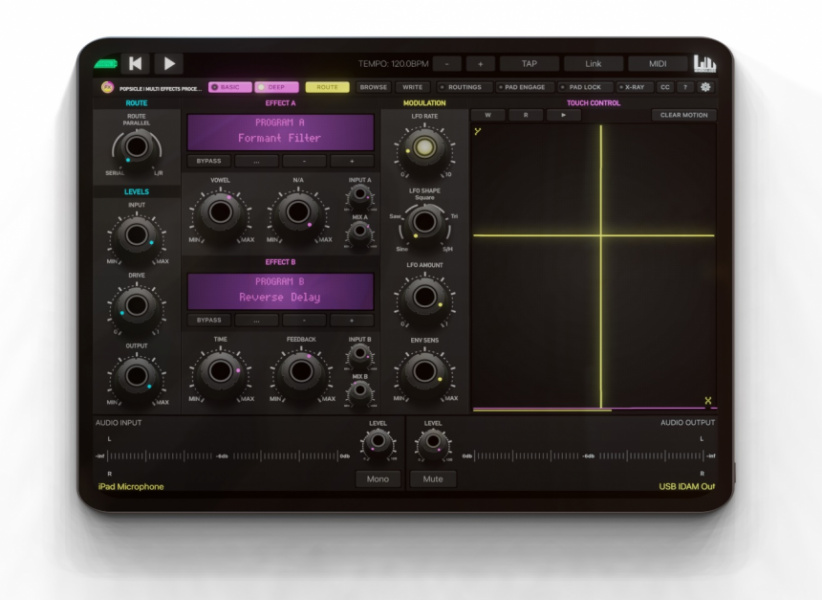Enable the Pad Lock toggle

582,87
